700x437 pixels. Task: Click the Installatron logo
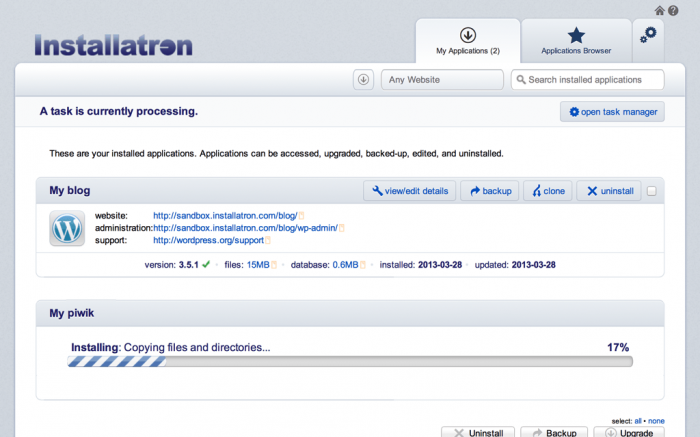coord(113,45)
